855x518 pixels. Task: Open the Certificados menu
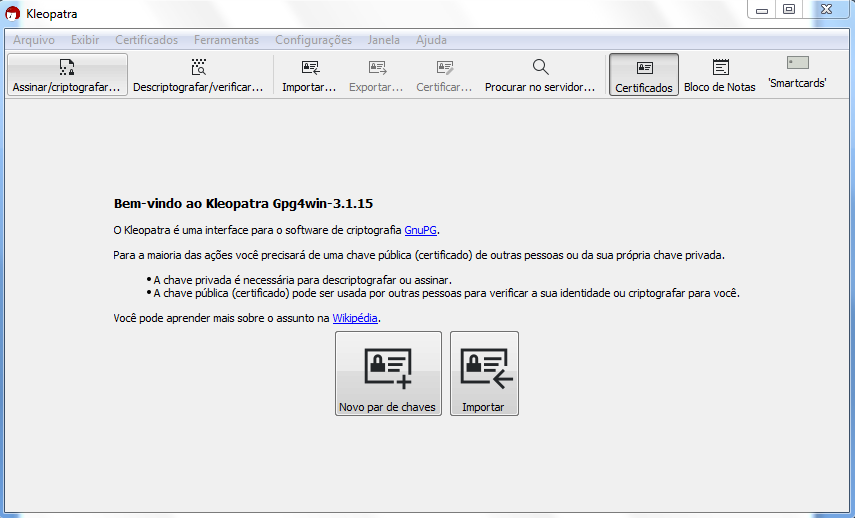click(x=147, y=40)
